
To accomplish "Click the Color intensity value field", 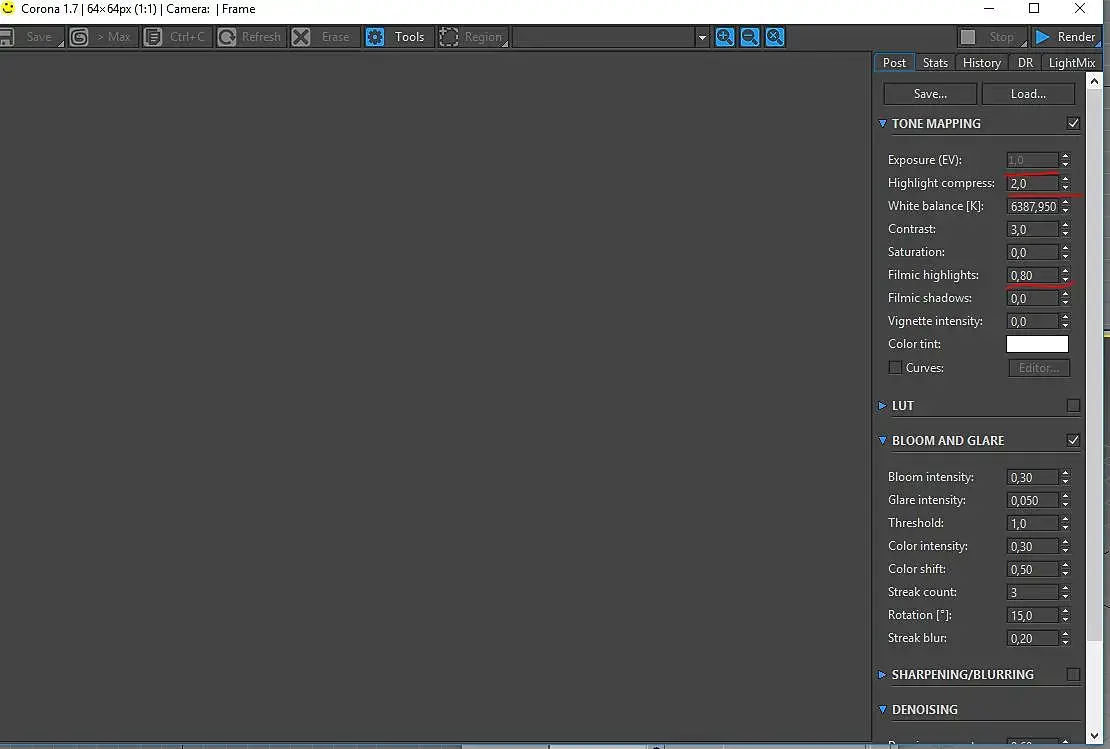I will point(1033,547).
